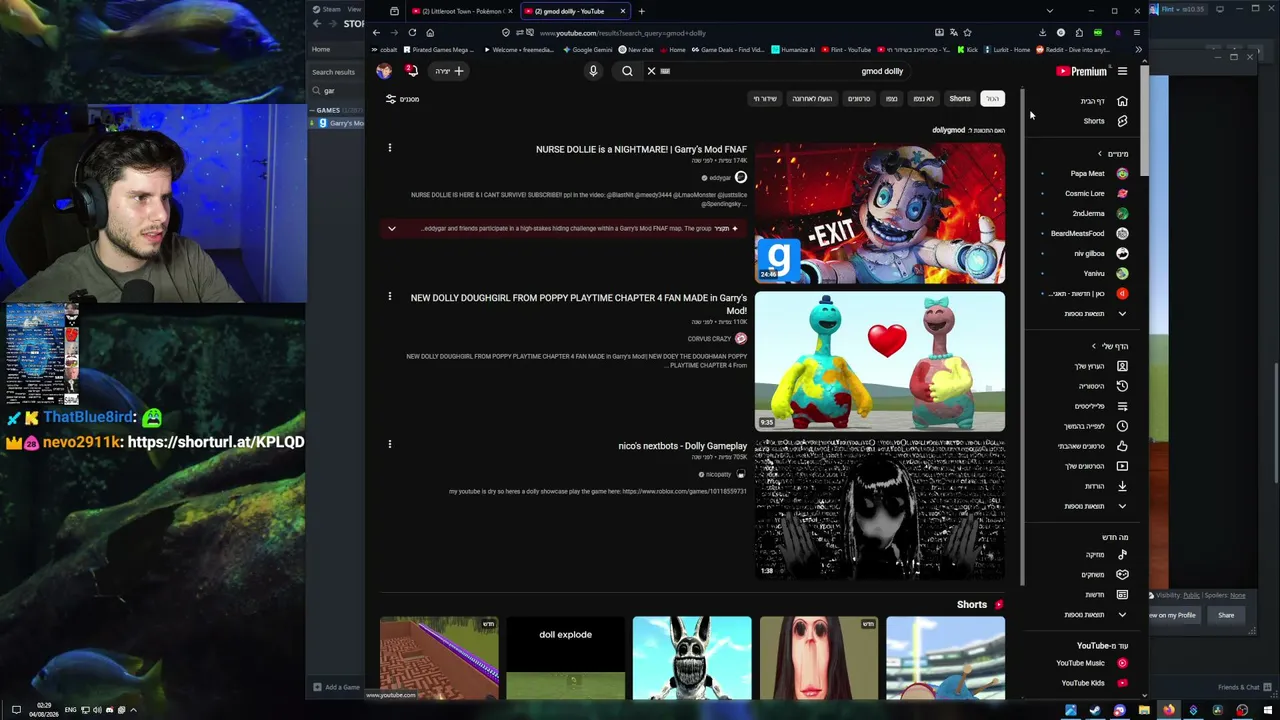Expand the Subscriptions section header
This screenshot has width=1280, height=720.
(1112, 154)
